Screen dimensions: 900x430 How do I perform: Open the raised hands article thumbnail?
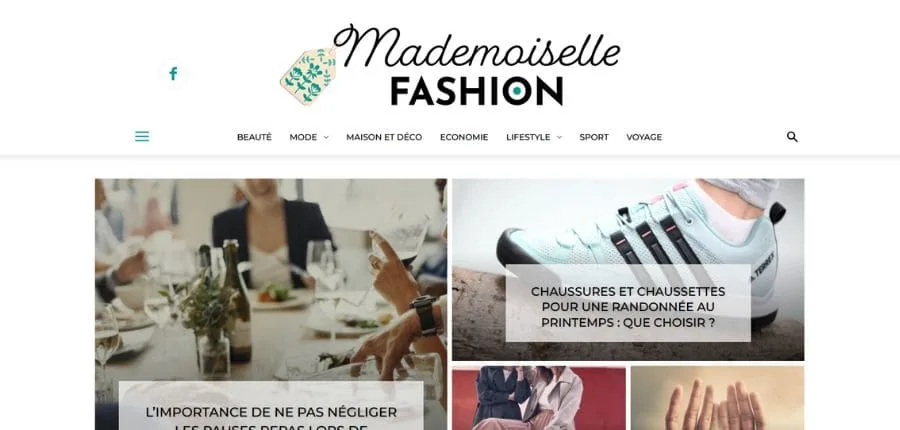(717, 398)
